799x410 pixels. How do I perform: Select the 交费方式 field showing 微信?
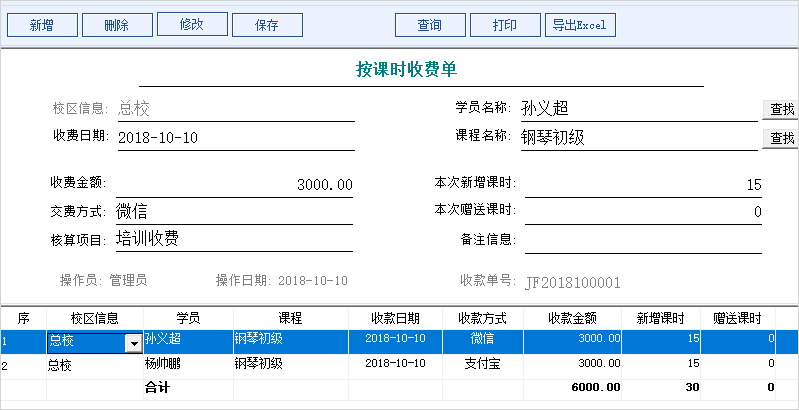pyautogui.click(x=235, y=212)
